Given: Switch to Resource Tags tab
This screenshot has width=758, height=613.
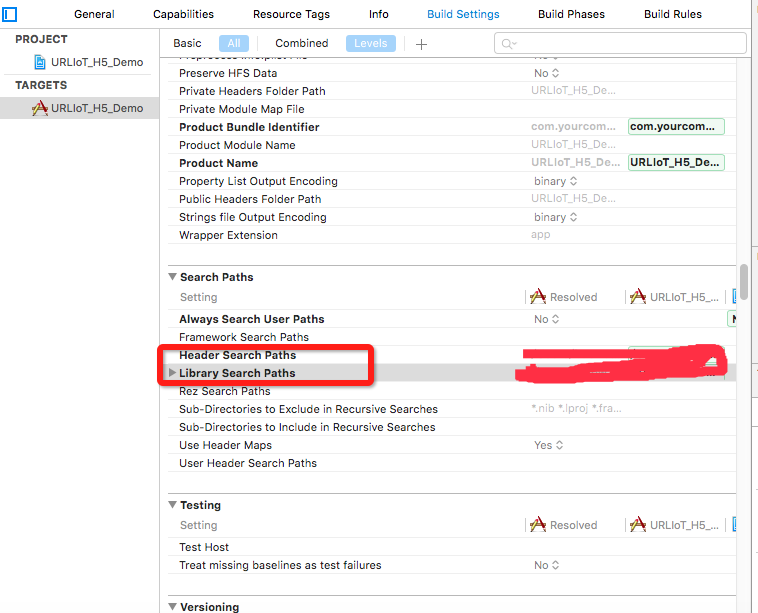Looking at the screenshot, I should pyautogui.click(x=291, y=14).
